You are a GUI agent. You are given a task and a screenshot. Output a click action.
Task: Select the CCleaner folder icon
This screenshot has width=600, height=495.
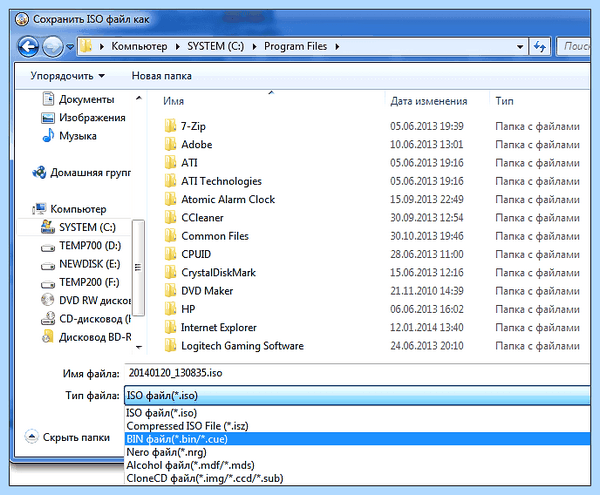pyautogui.click(x=170, y=218)
